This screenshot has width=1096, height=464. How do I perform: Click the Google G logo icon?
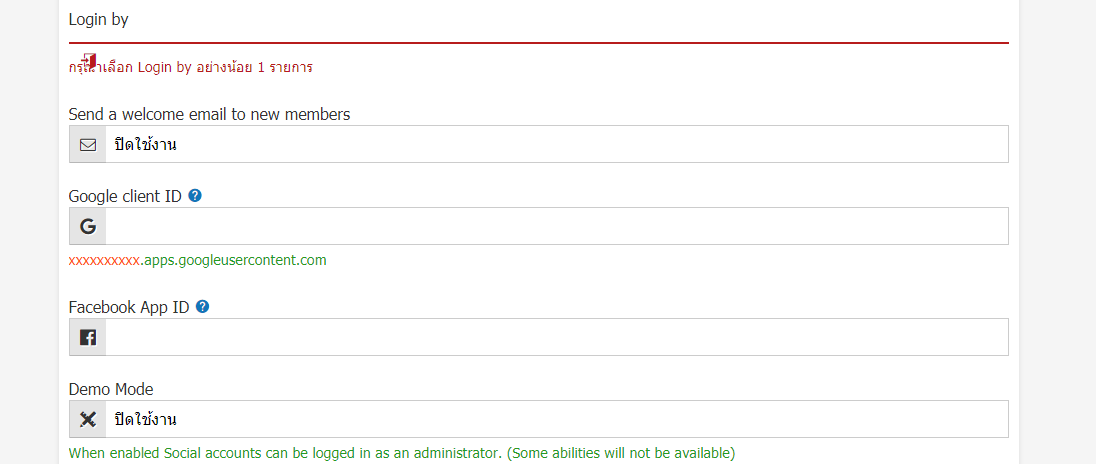pyautogui.click(x=88, y=226)
